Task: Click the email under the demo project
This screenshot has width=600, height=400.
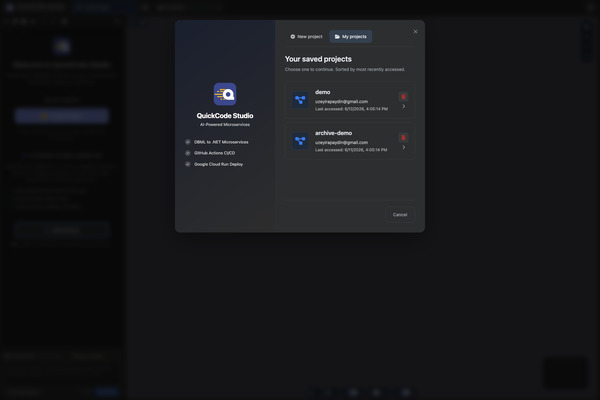Action: tap(341, 102)
